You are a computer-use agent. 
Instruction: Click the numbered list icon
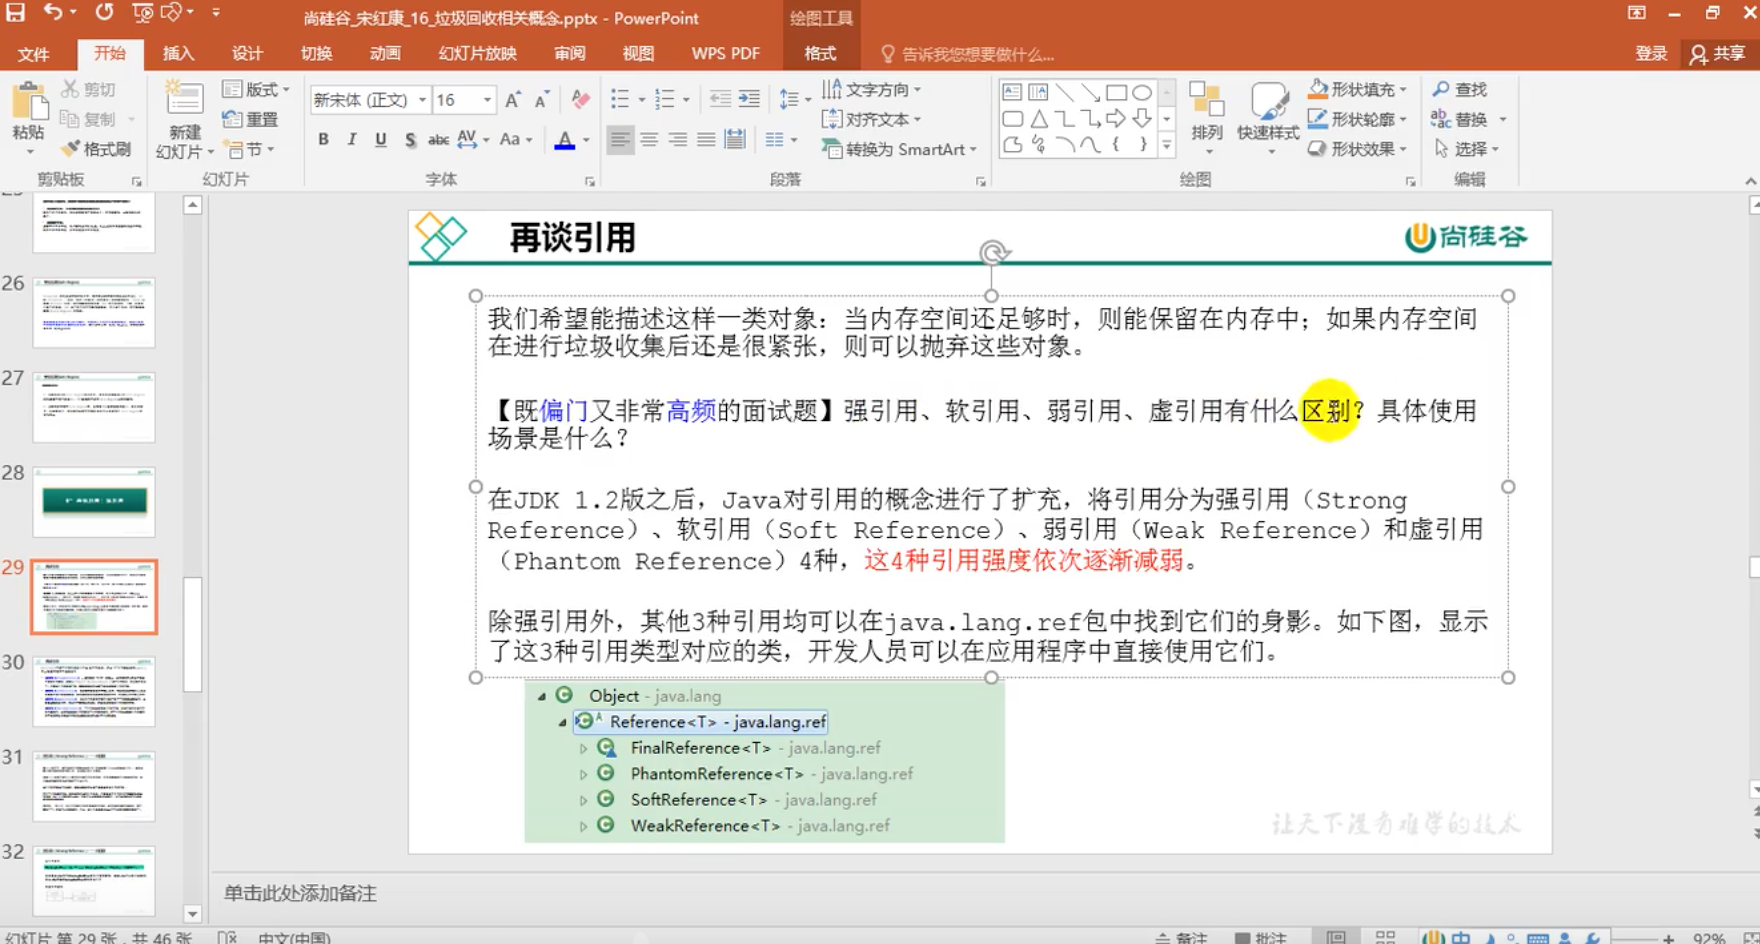coord(665,99)
